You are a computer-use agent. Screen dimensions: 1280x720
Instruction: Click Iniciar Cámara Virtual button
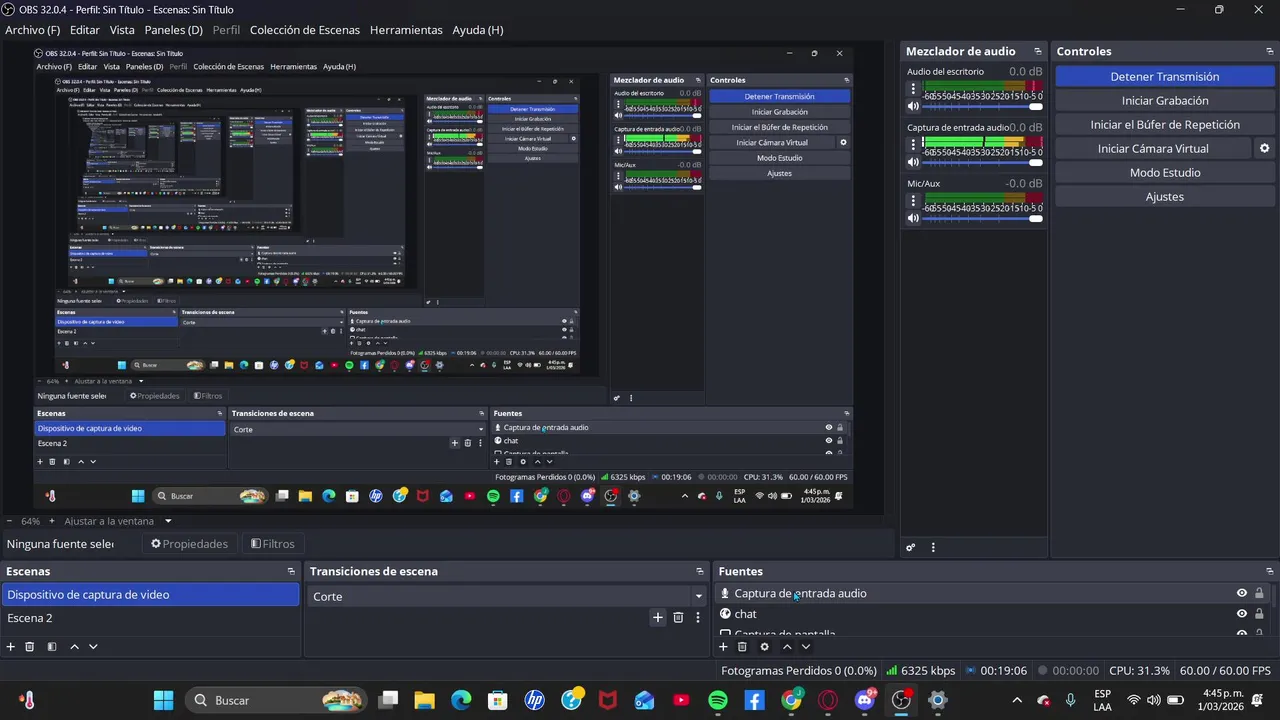tap(1153, 148)
